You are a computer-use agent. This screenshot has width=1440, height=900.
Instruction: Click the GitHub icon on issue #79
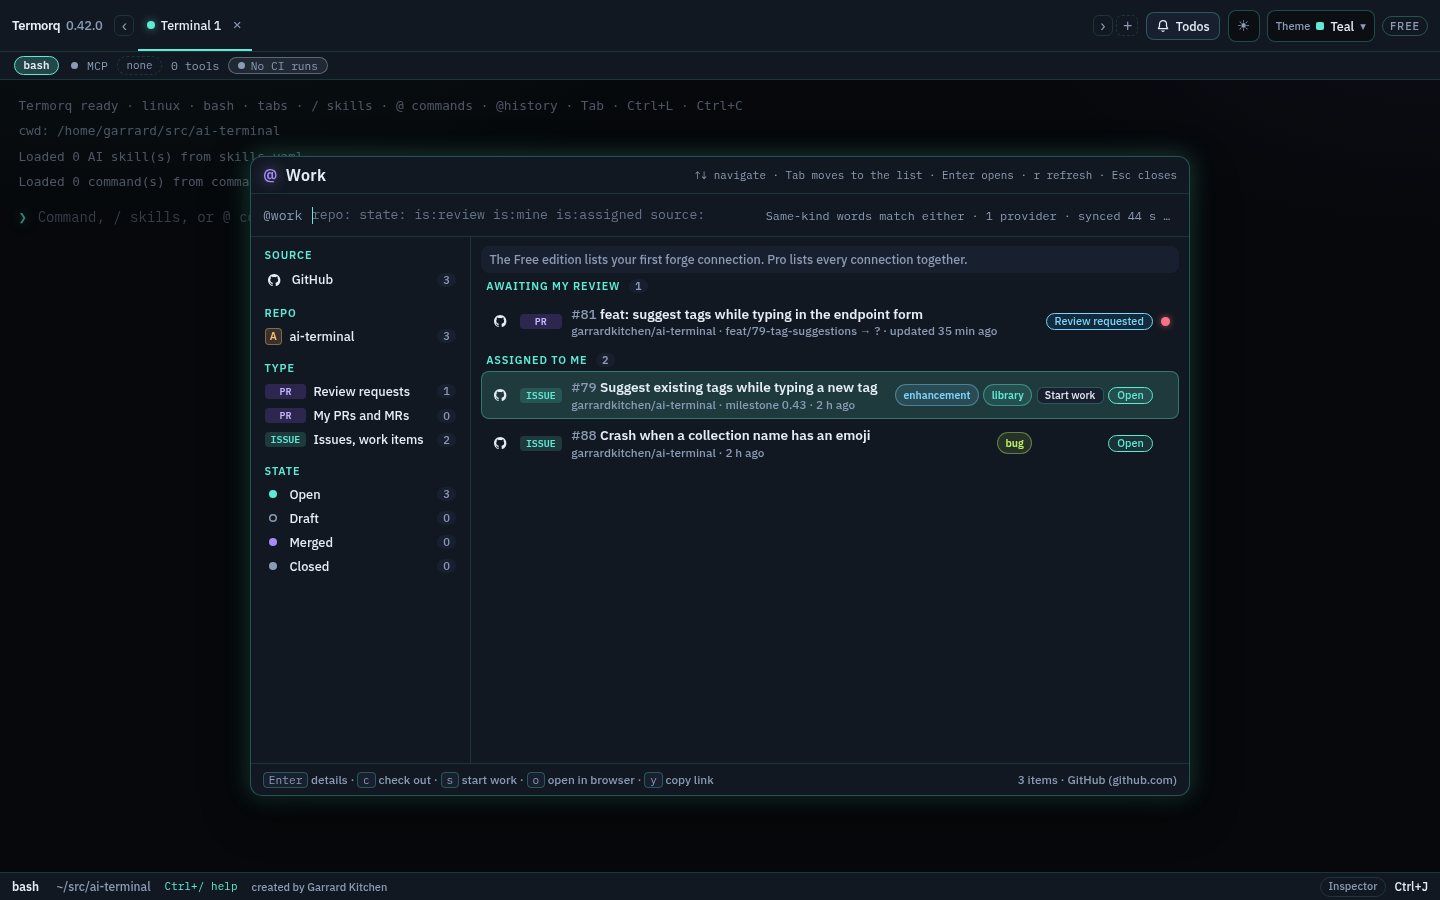tap(500, 395)
